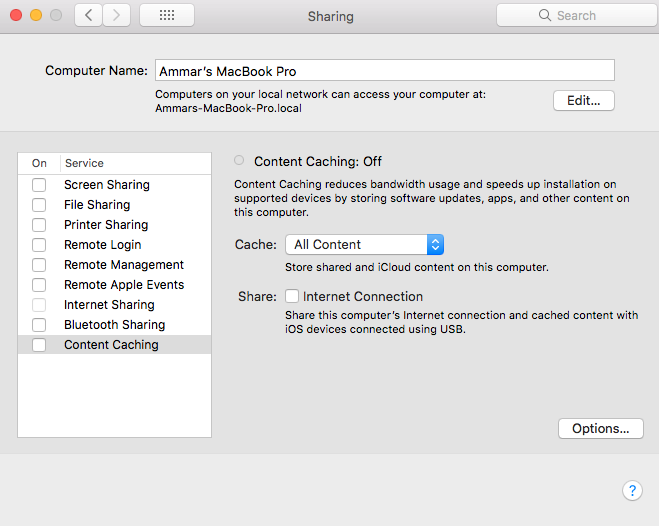The width and height of the screenshot is (659, 526).
Task: Click the Ammars-MacBook-Pro.local address text
Action: pos(228,108)
